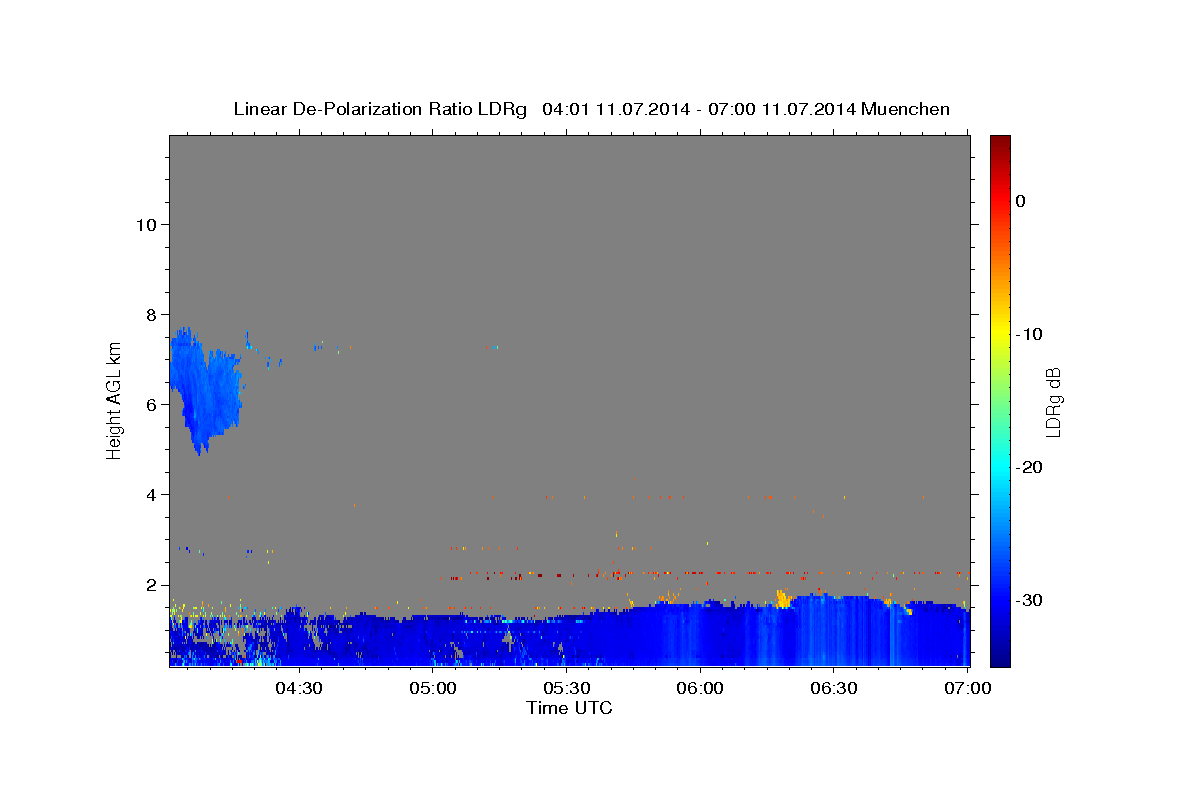This screenshot has width=1200, height=800.
Task: Click the colorbar tick label 0
Action: [1020, 201]
